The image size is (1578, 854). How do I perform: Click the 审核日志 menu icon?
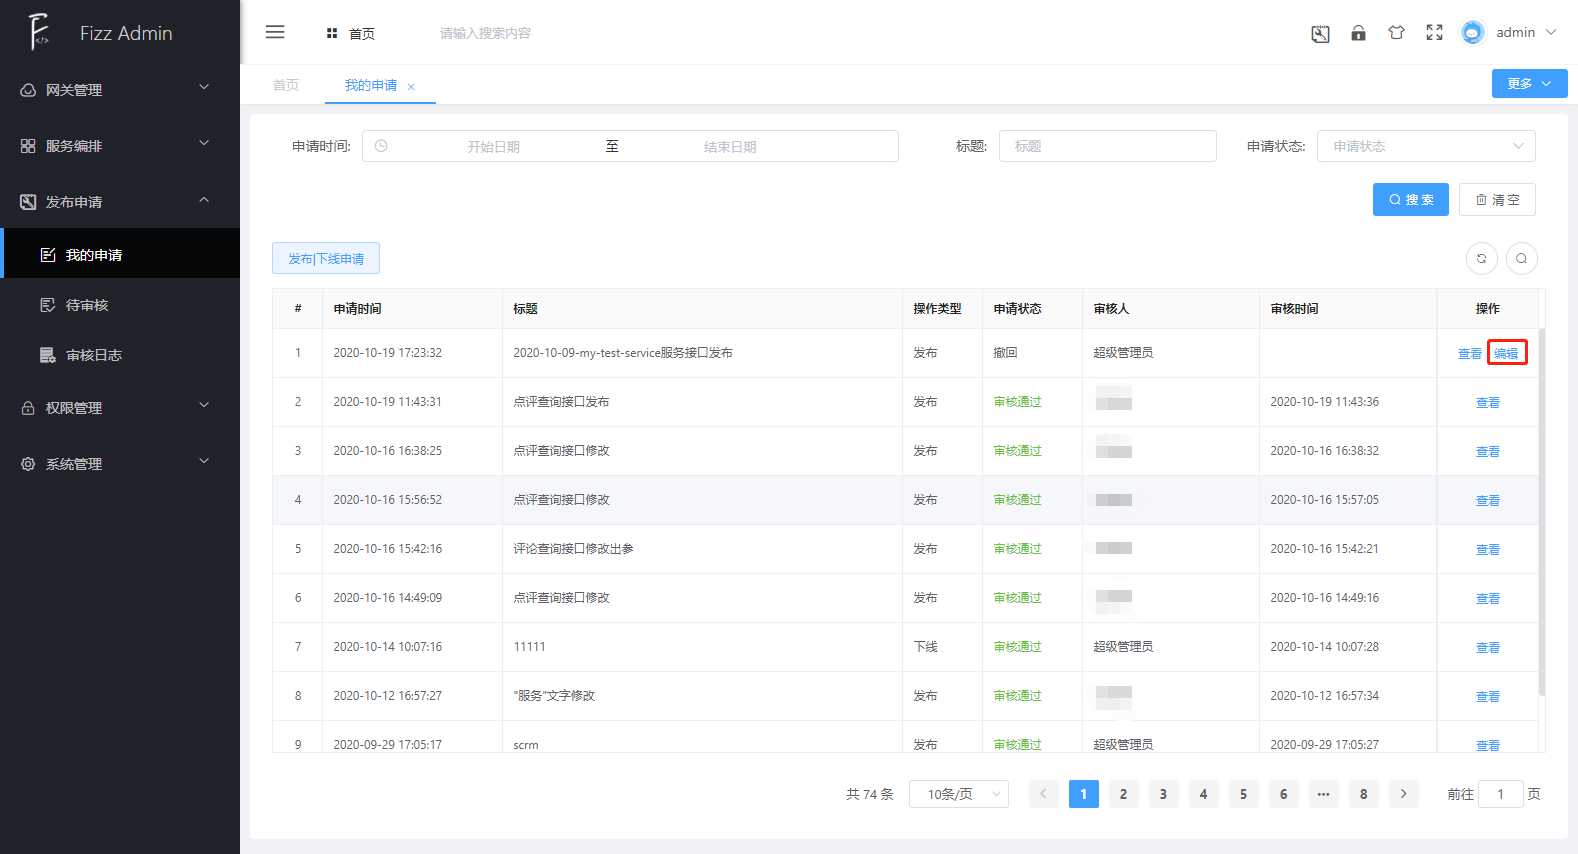click(48, 355)
